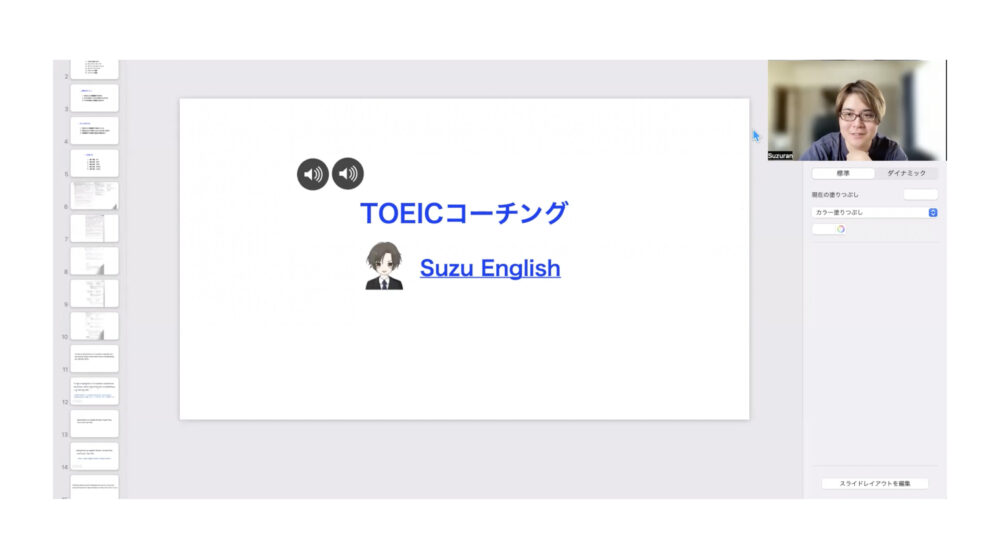Click the first audio speaker icon on slide
Screen dimensions: 1000x557
(x=312, y=174)
